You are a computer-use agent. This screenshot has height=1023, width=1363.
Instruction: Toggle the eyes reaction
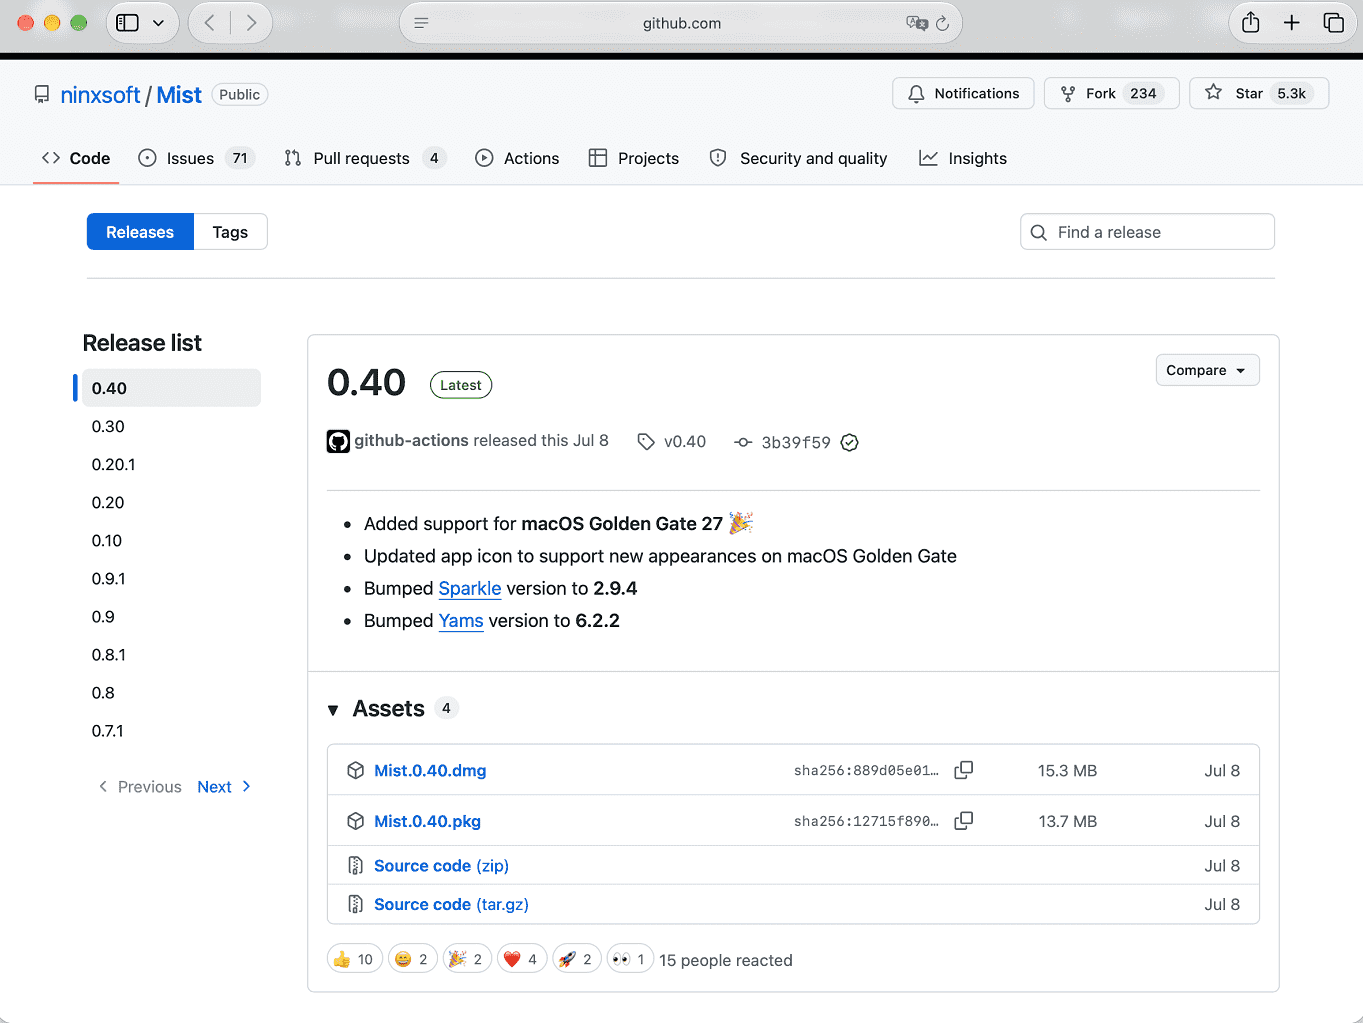tap(630, 959)
